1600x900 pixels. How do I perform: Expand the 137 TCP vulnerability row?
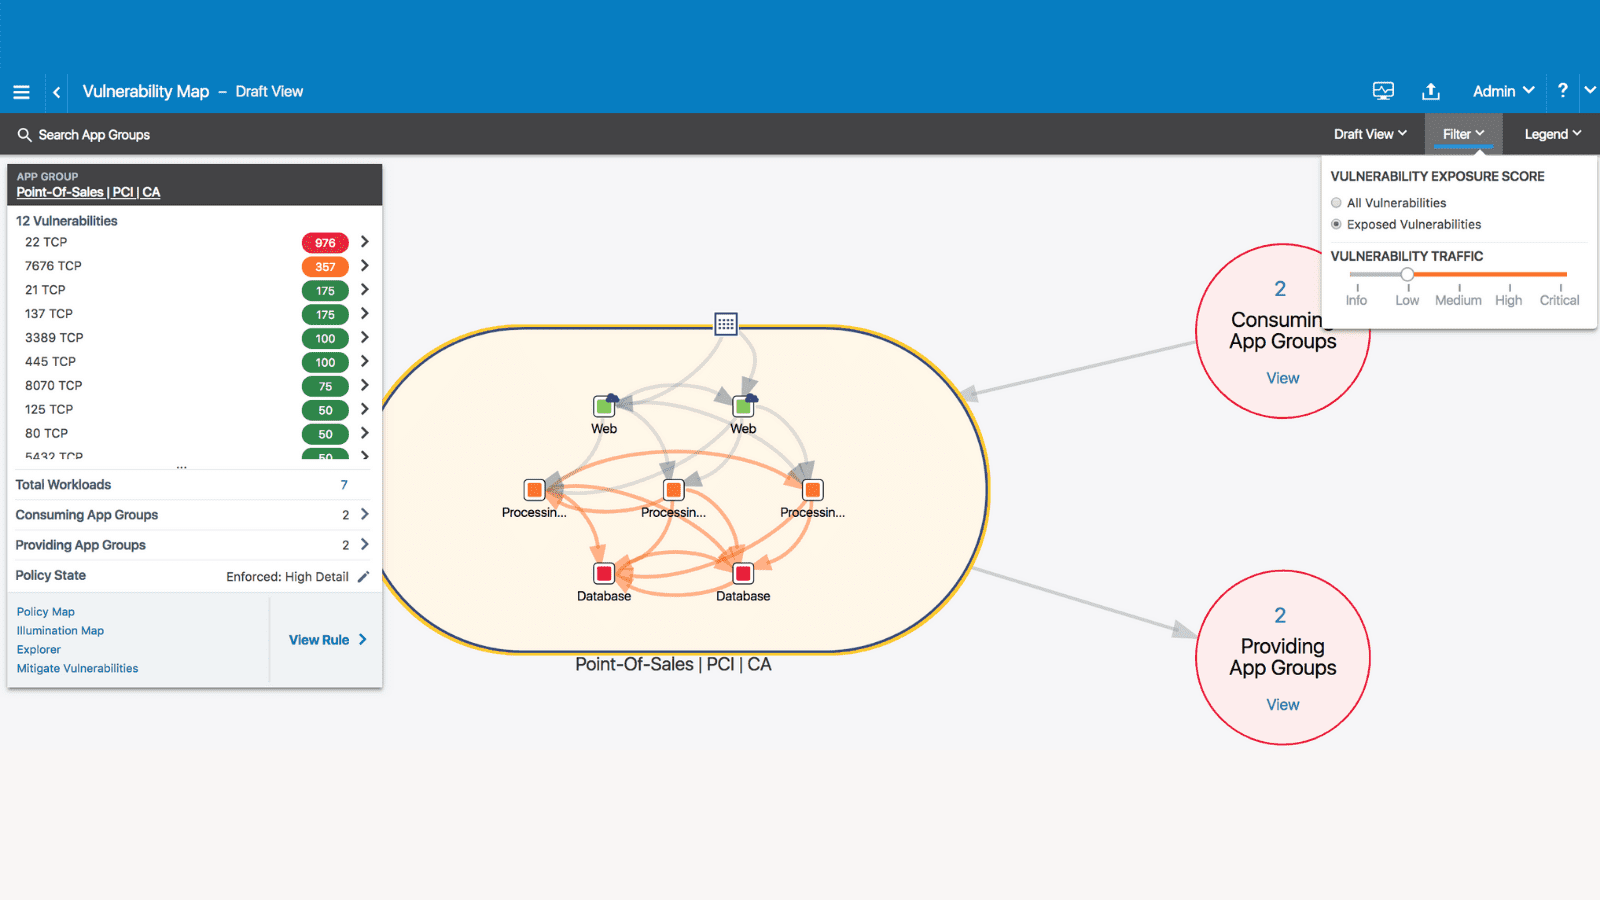(365, 314)
